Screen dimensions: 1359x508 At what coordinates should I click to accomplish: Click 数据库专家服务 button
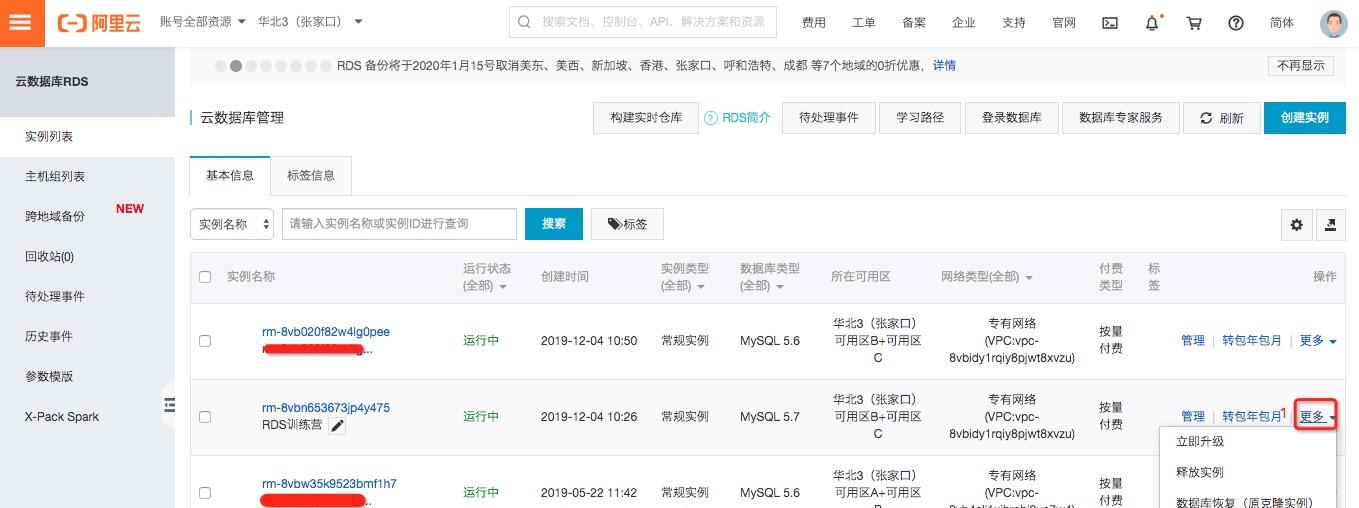point(1121,117)
